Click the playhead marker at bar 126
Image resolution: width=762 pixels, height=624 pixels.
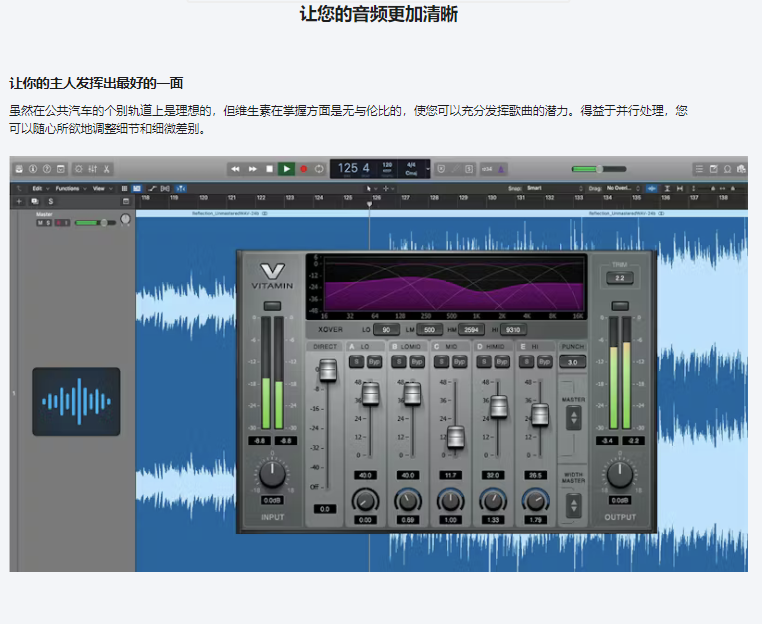click(x=369, y=204)
